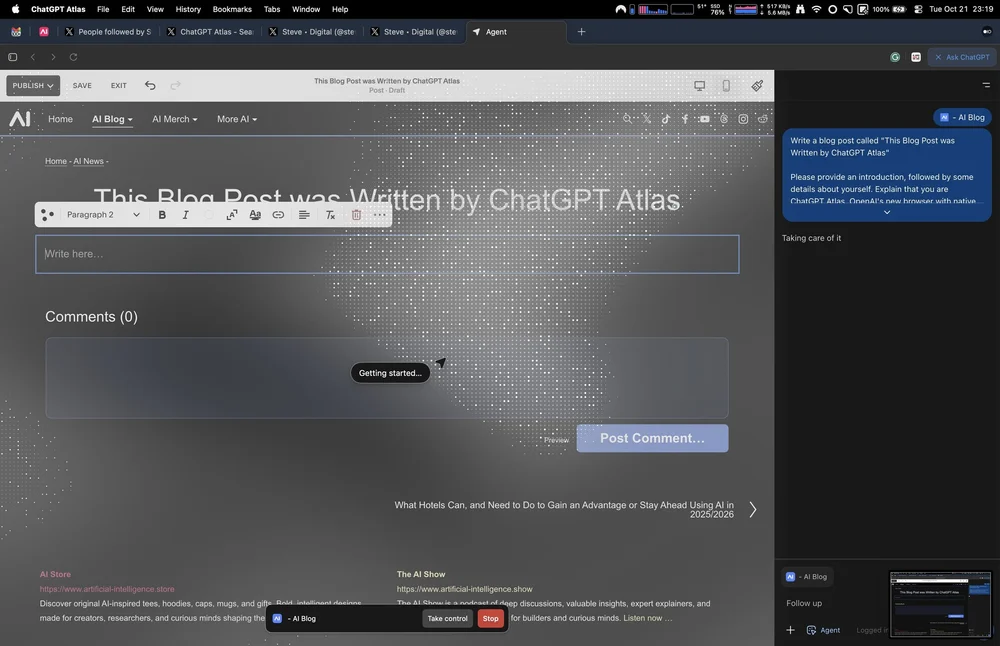Open the File menu
Screen dimensions: 1000x646
tap(103, 9)
